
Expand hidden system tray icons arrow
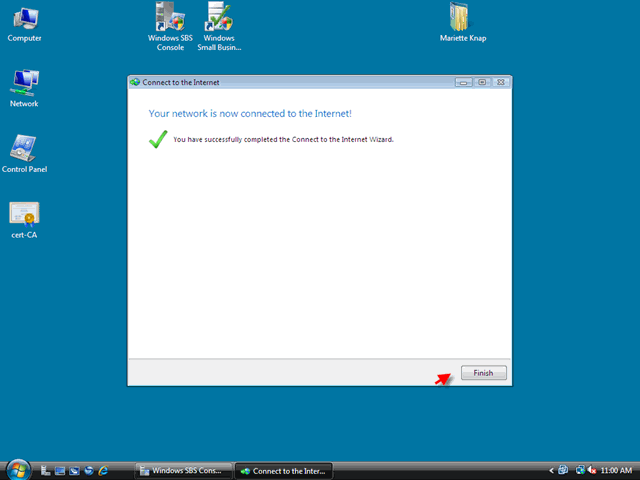click(x=551, y=471)
